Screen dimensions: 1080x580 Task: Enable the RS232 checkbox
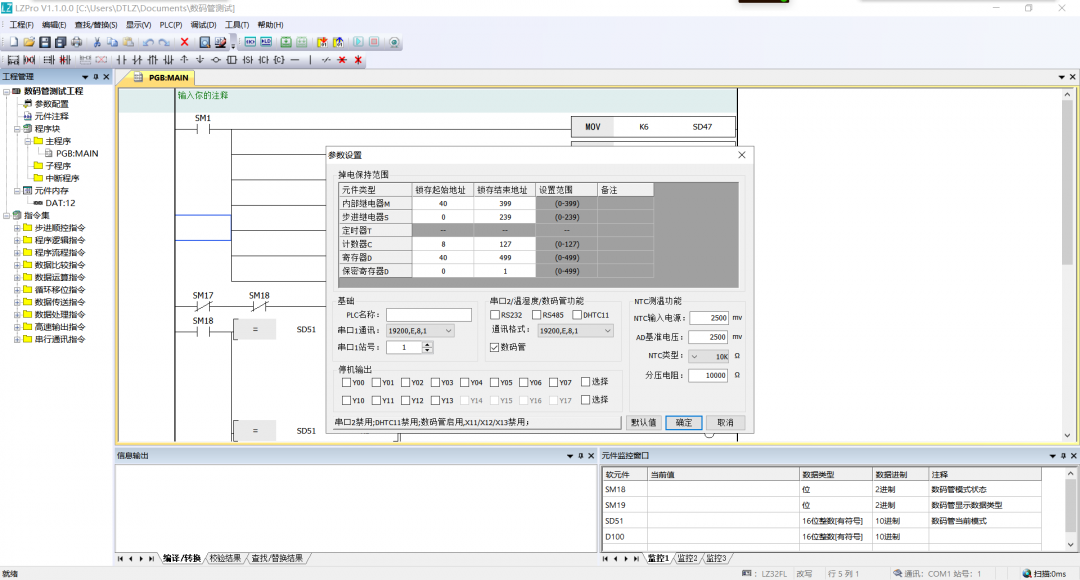(495, 314)
